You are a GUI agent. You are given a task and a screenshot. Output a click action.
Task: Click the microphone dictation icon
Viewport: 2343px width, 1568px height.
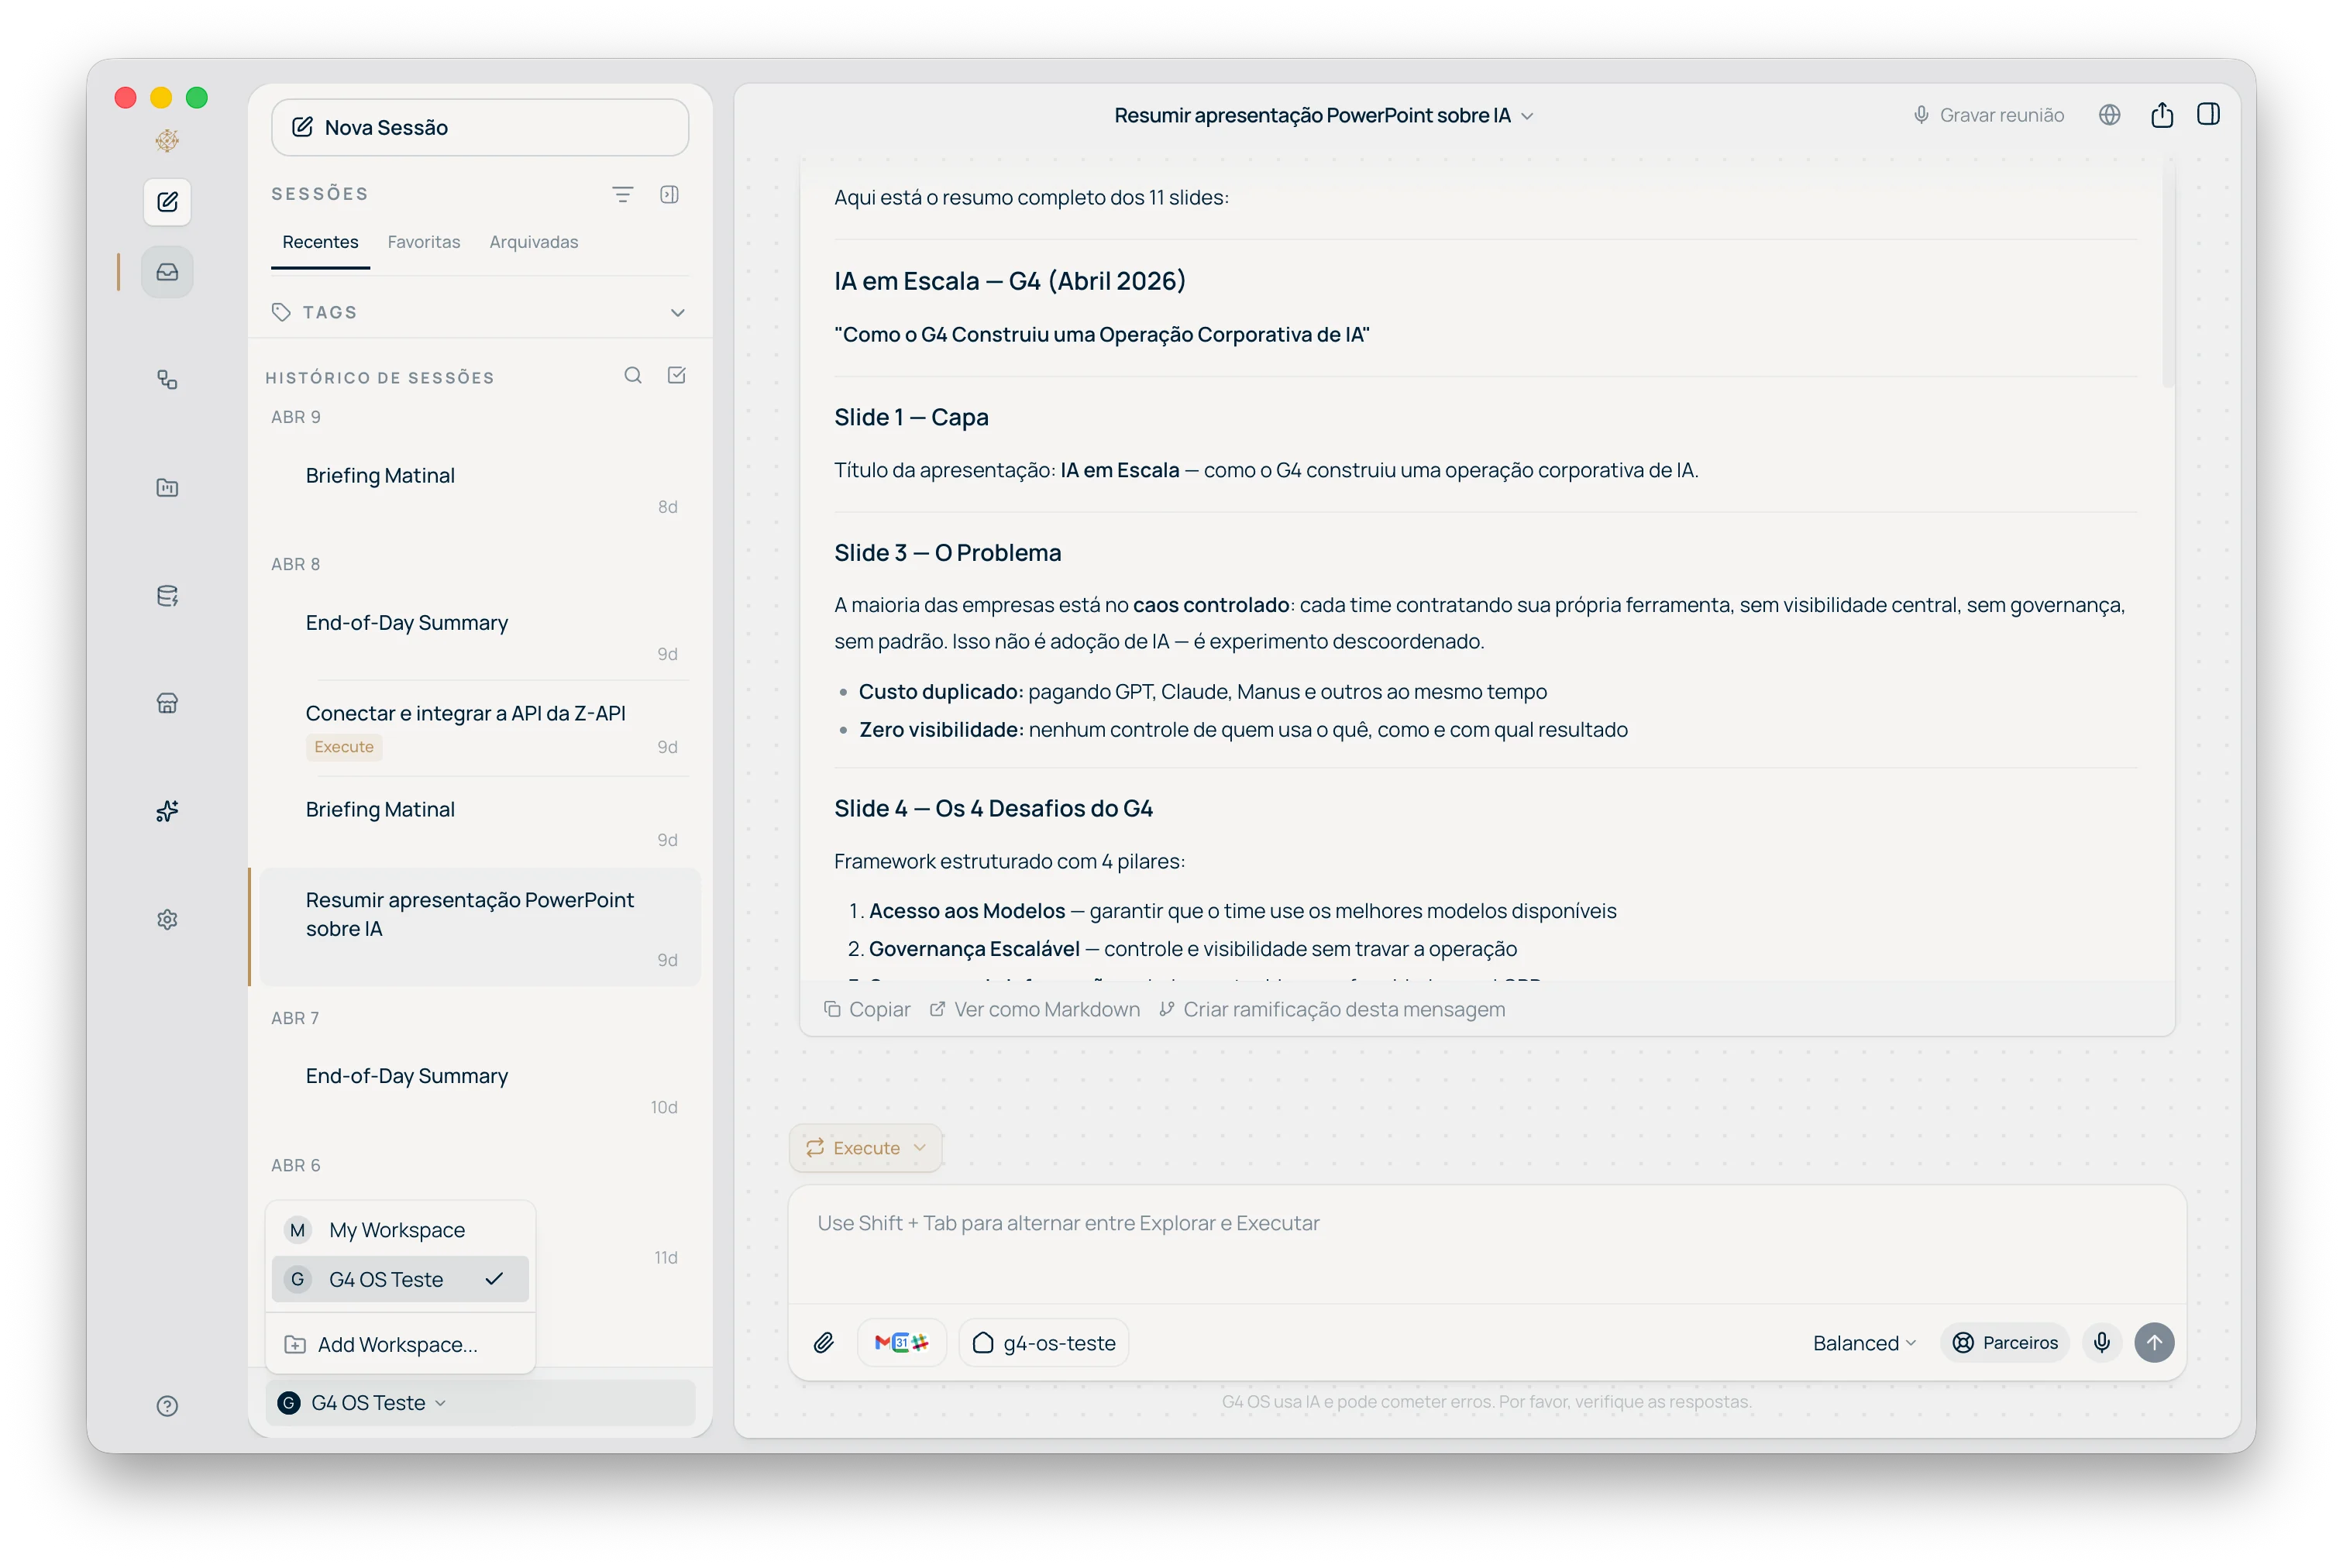[x=2101, y=1342]
